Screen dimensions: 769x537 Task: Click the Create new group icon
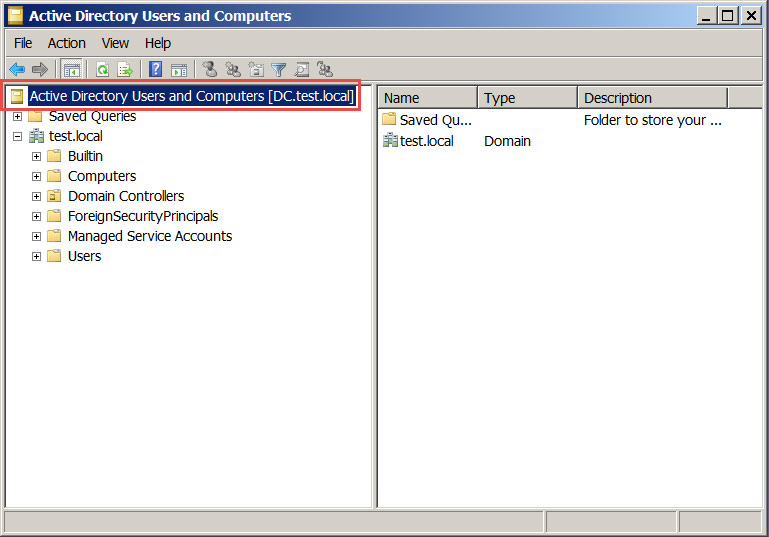click(x=233, y=69)
